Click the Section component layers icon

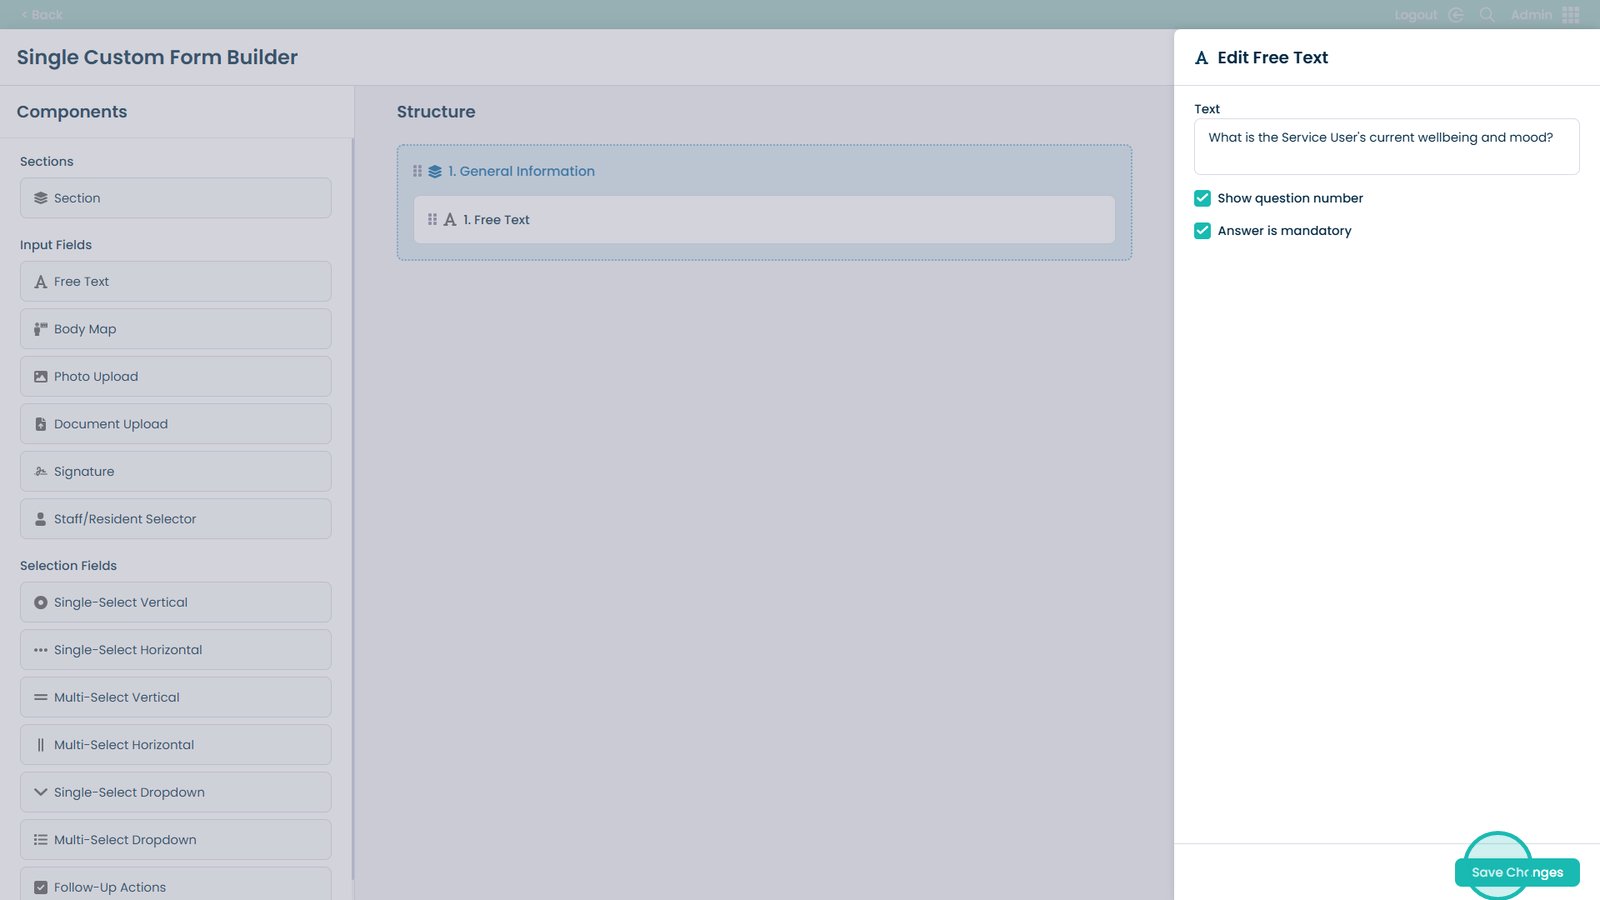(x=41, y=198)
